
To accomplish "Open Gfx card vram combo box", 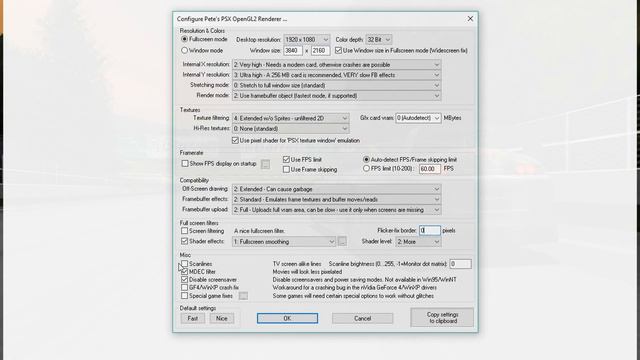I will pos(418,118).
